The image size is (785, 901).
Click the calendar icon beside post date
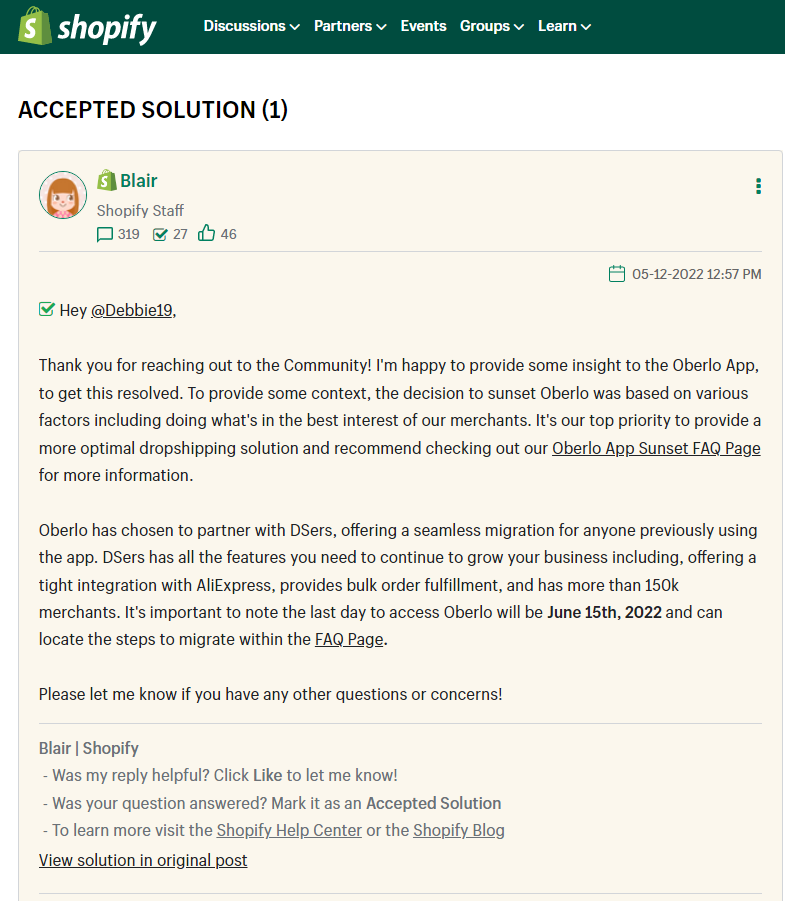click(x=617, y=274)
